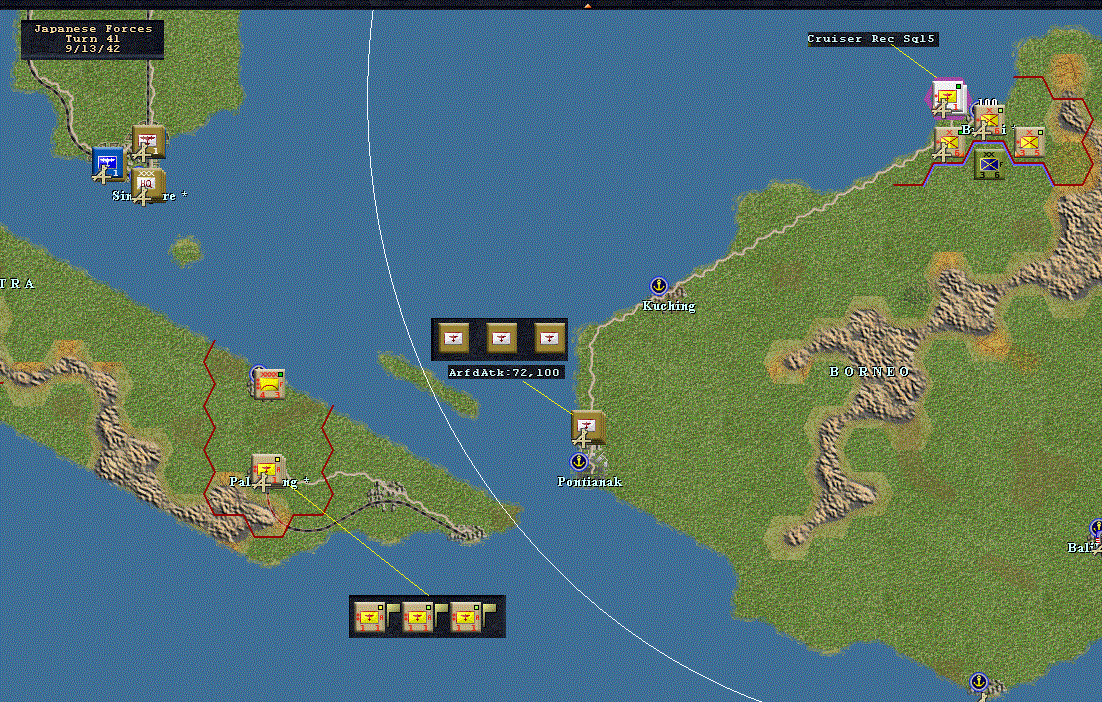1102x702 pixels.
Task: Select the highlighted Cruiser Rec Sq15 unit
Action: pos(948,98)
